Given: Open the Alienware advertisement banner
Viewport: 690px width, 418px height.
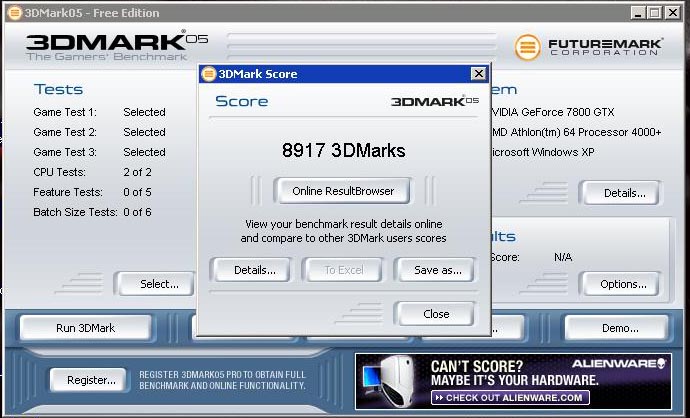Looking at the screenshot, I should click(513, 381).
